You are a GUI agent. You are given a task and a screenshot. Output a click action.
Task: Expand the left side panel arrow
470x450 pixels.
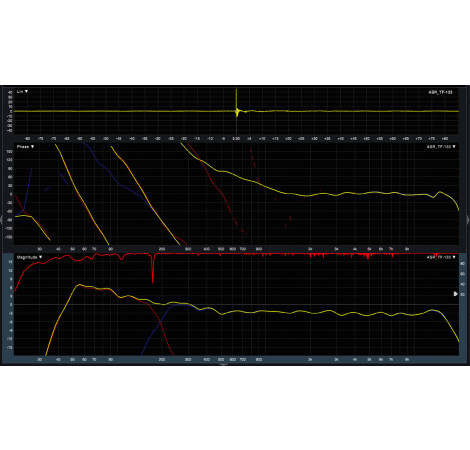tap(1, 220)
